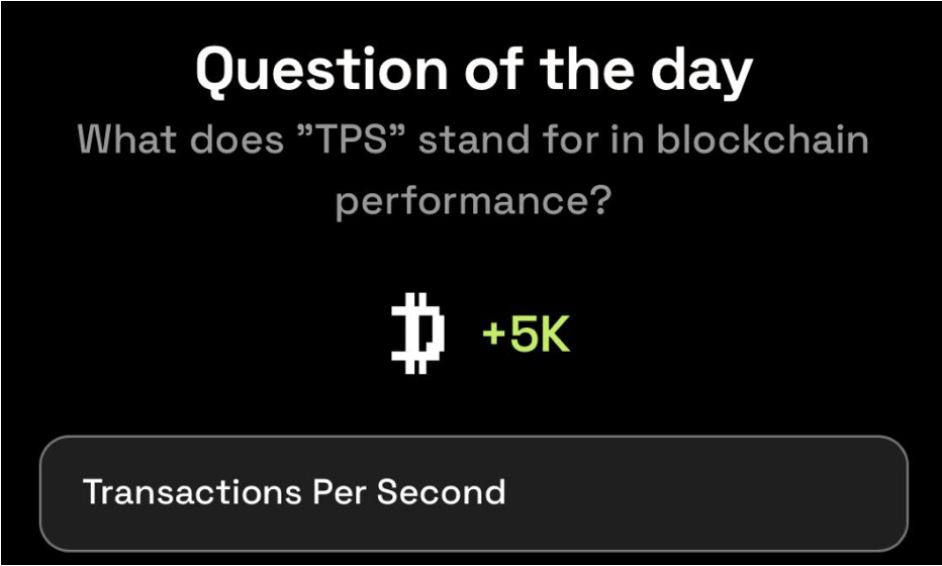Viewport: 942px width, 566px height.
Task: Click the word "of" in the heading
Action: click(476, 72)
